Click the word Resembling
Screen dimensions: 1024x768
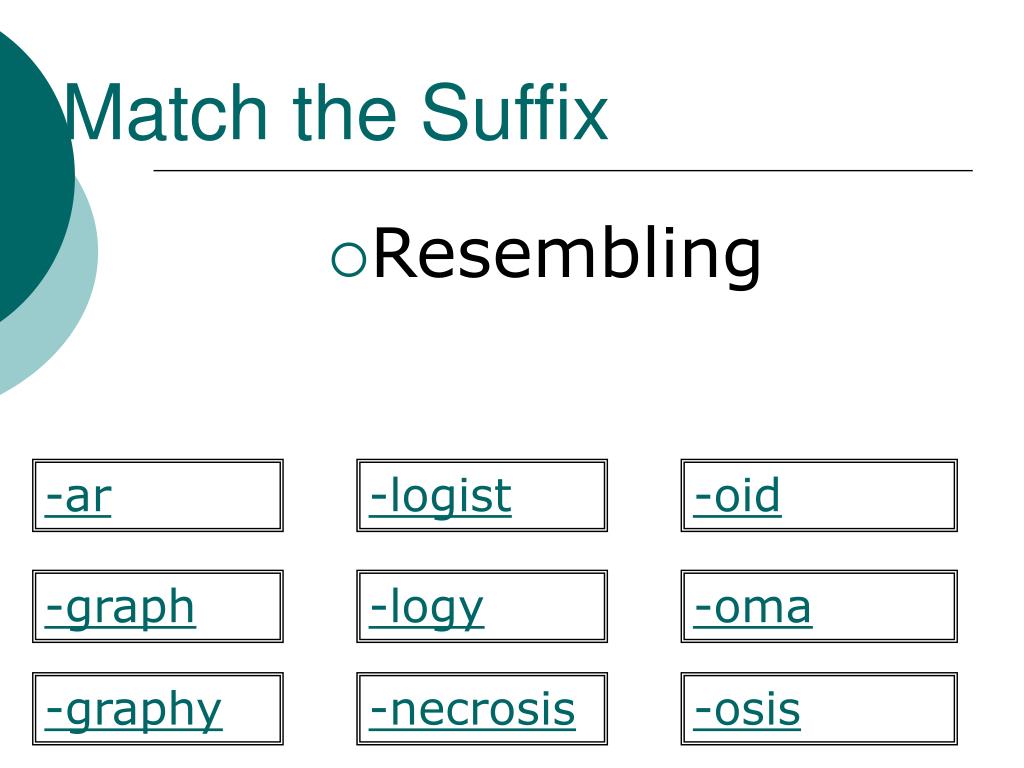coord(567,255)
